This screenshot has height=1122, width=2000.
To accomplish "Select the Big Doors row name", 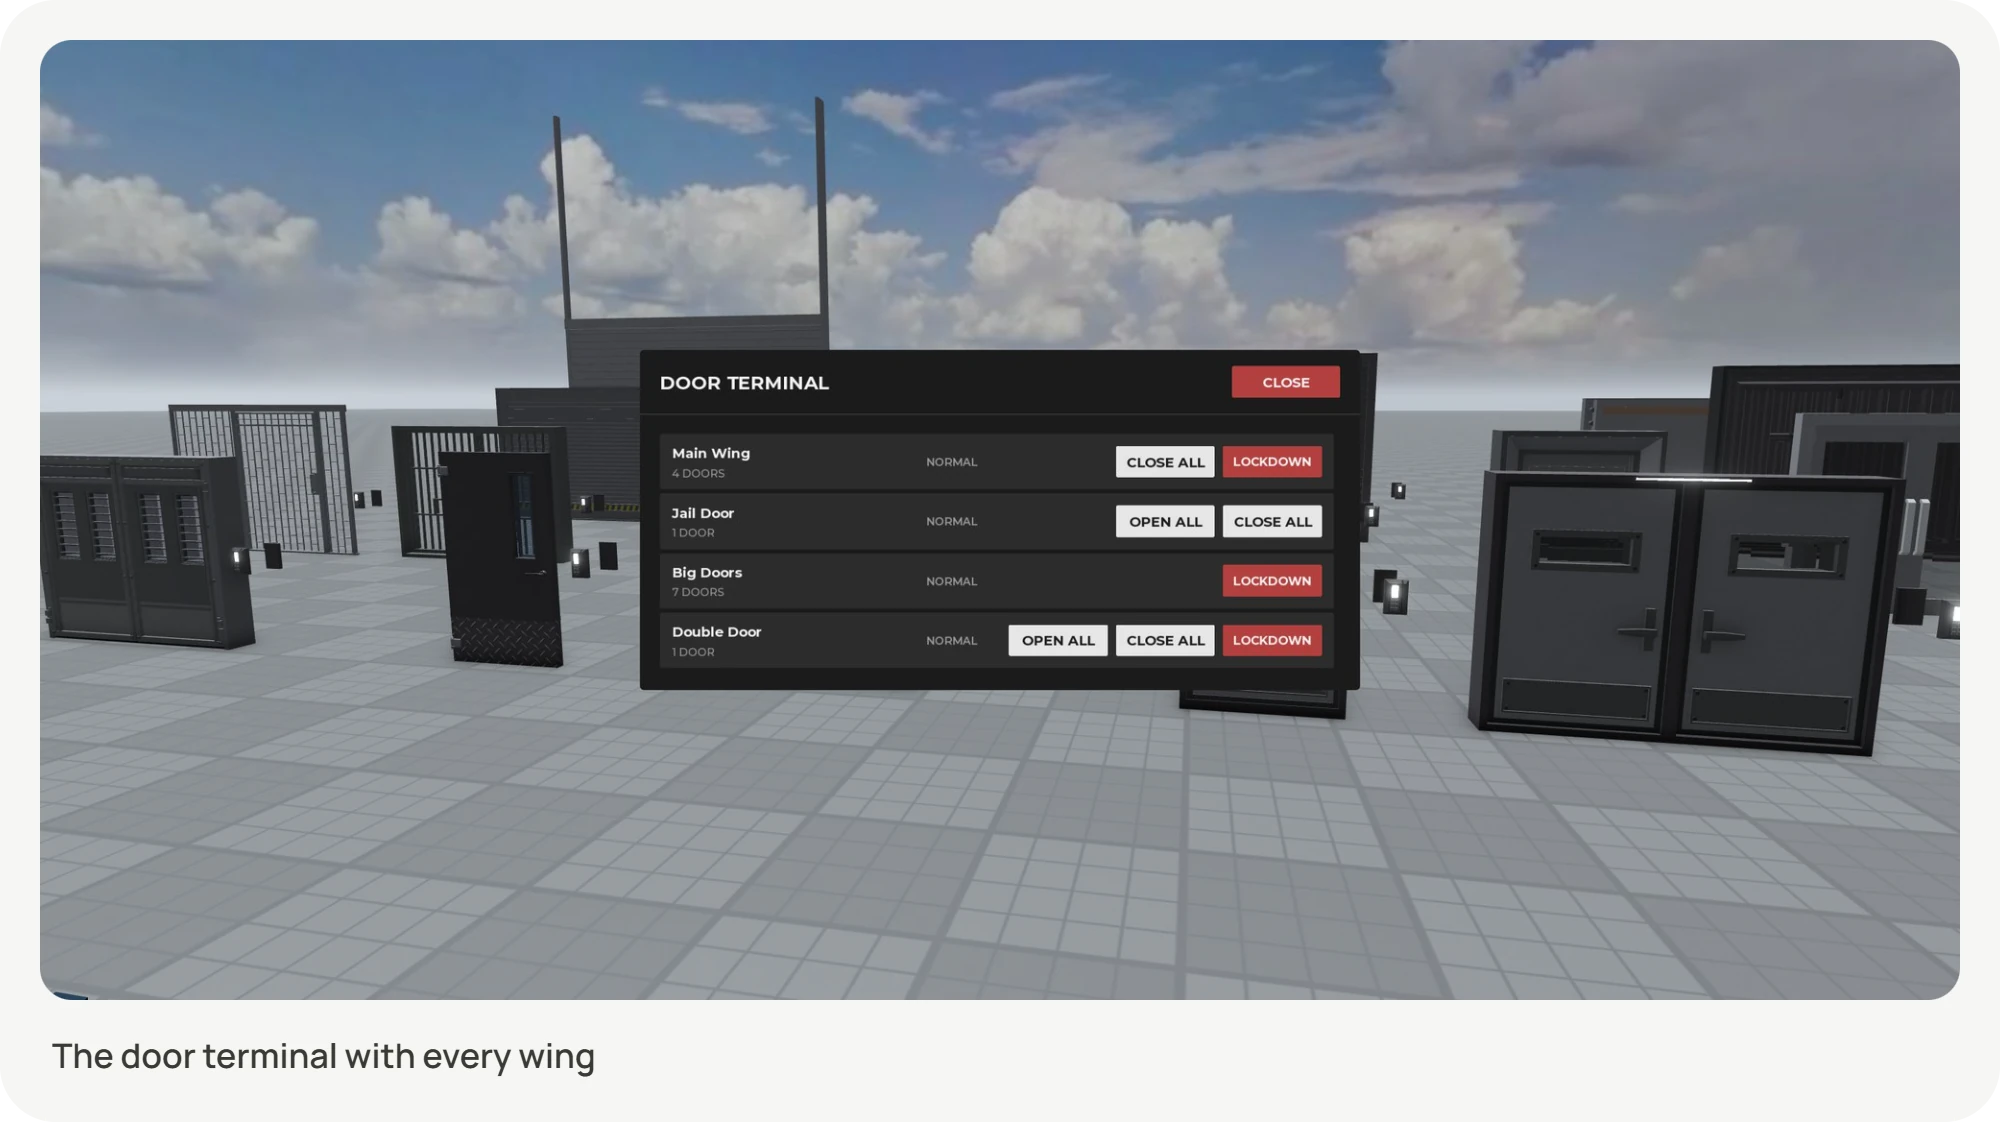I will tap(707, 572).
